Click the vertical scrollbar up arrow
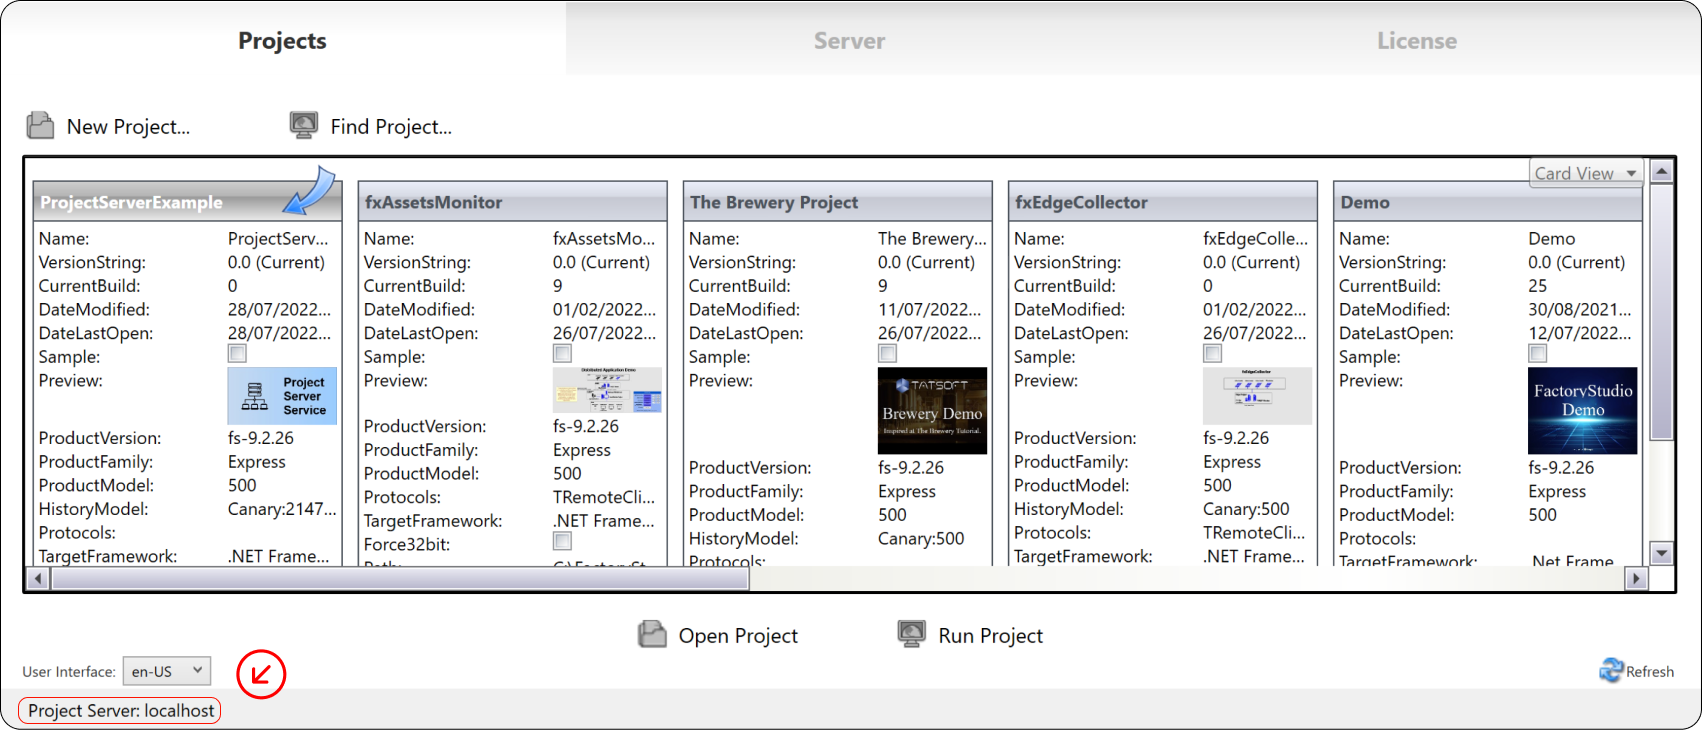1702x730 pixels. 1661,172
